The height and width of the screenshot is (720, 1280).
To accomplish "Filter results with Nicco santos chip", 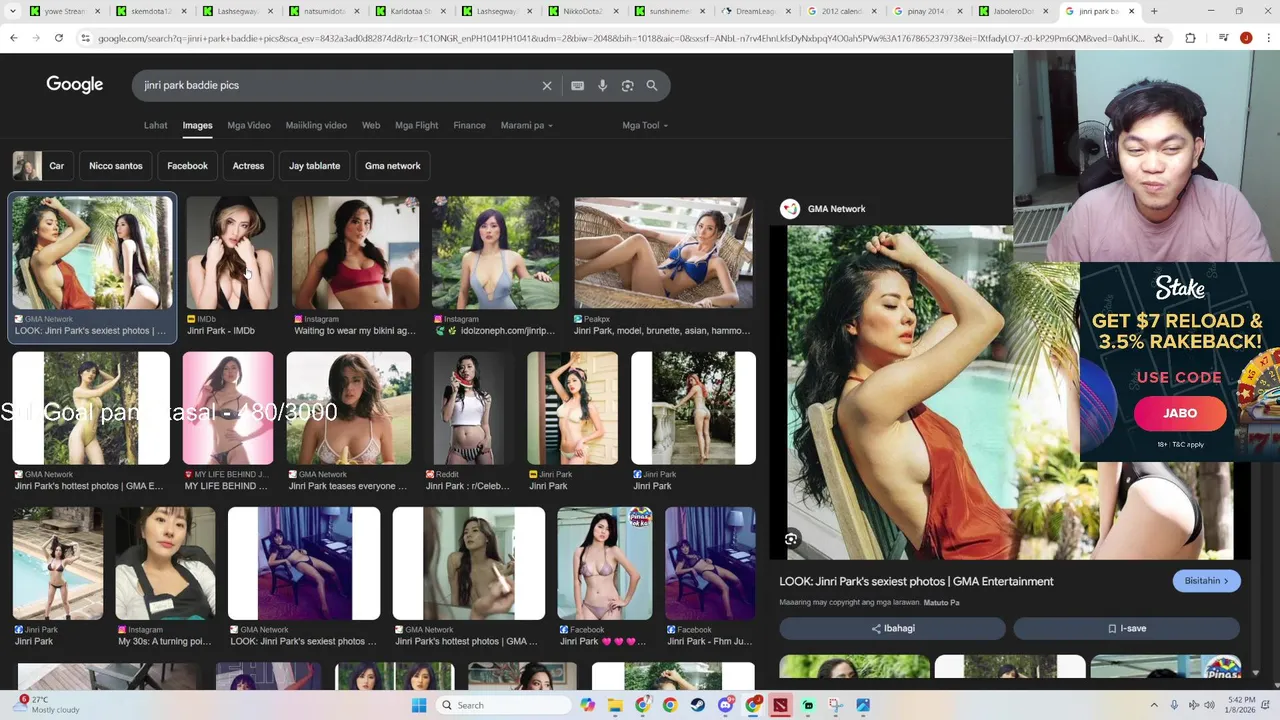I will pos(116,166).
